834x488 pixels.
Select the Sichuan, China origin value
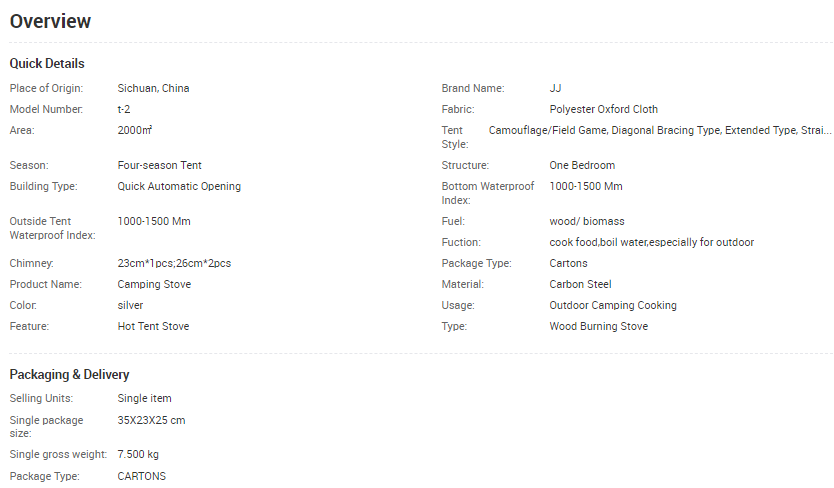click(153, 88)
